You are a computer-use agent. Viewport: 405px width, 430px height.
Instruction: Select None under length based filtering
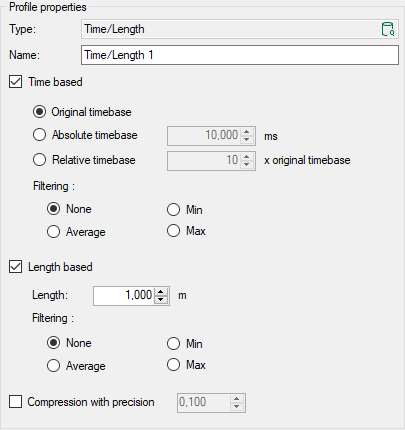point(53,343)
